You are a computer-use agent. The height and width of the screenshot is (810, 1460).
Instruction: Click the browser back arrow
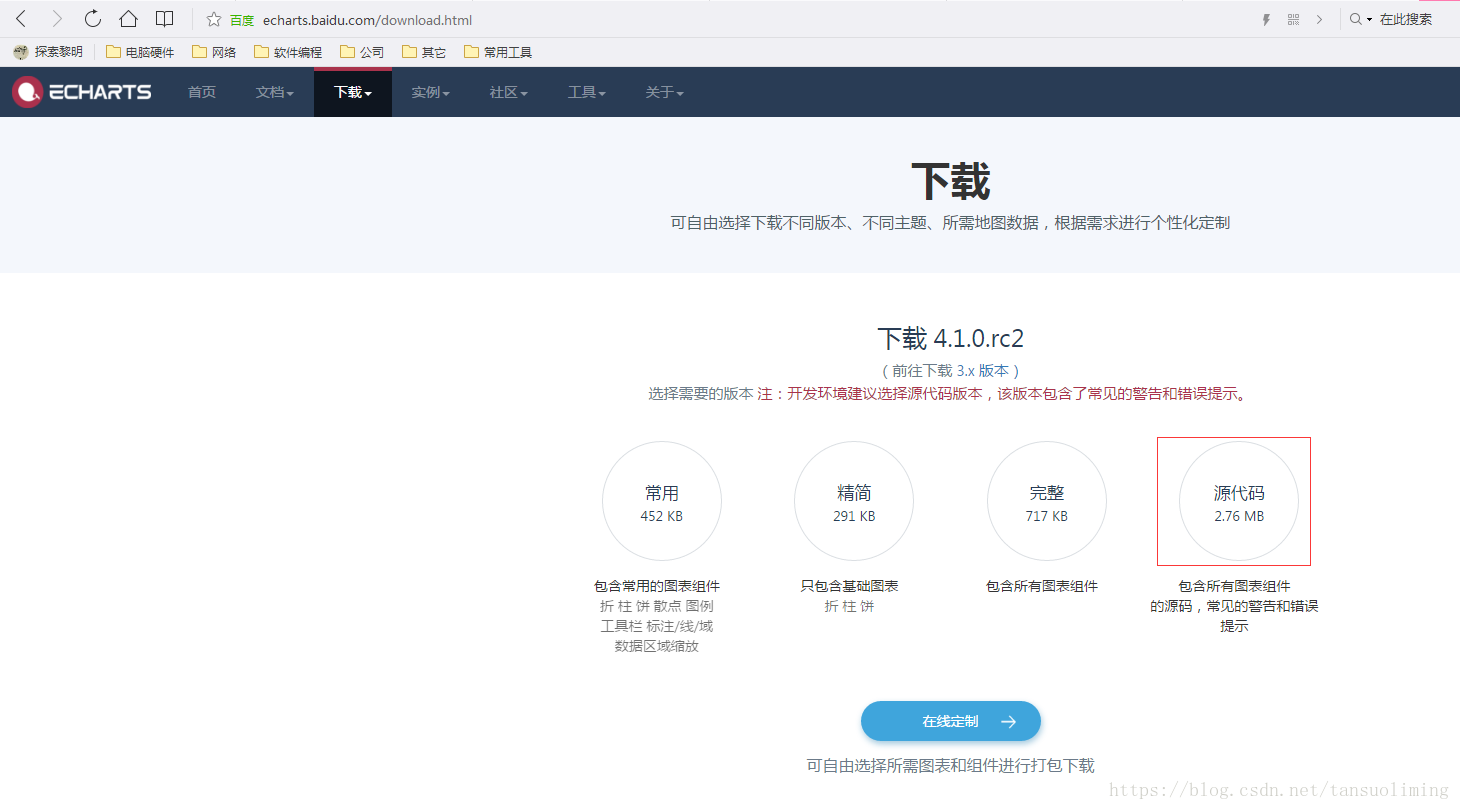click(21, 19)
